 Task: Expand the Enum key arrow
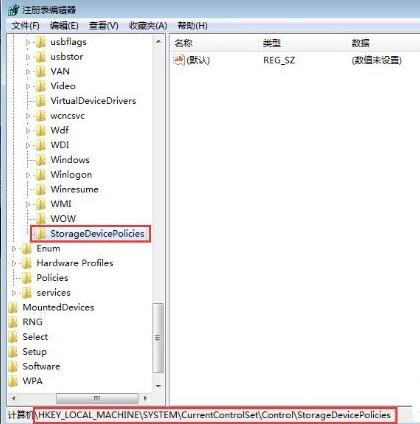[x=14, y=249]
